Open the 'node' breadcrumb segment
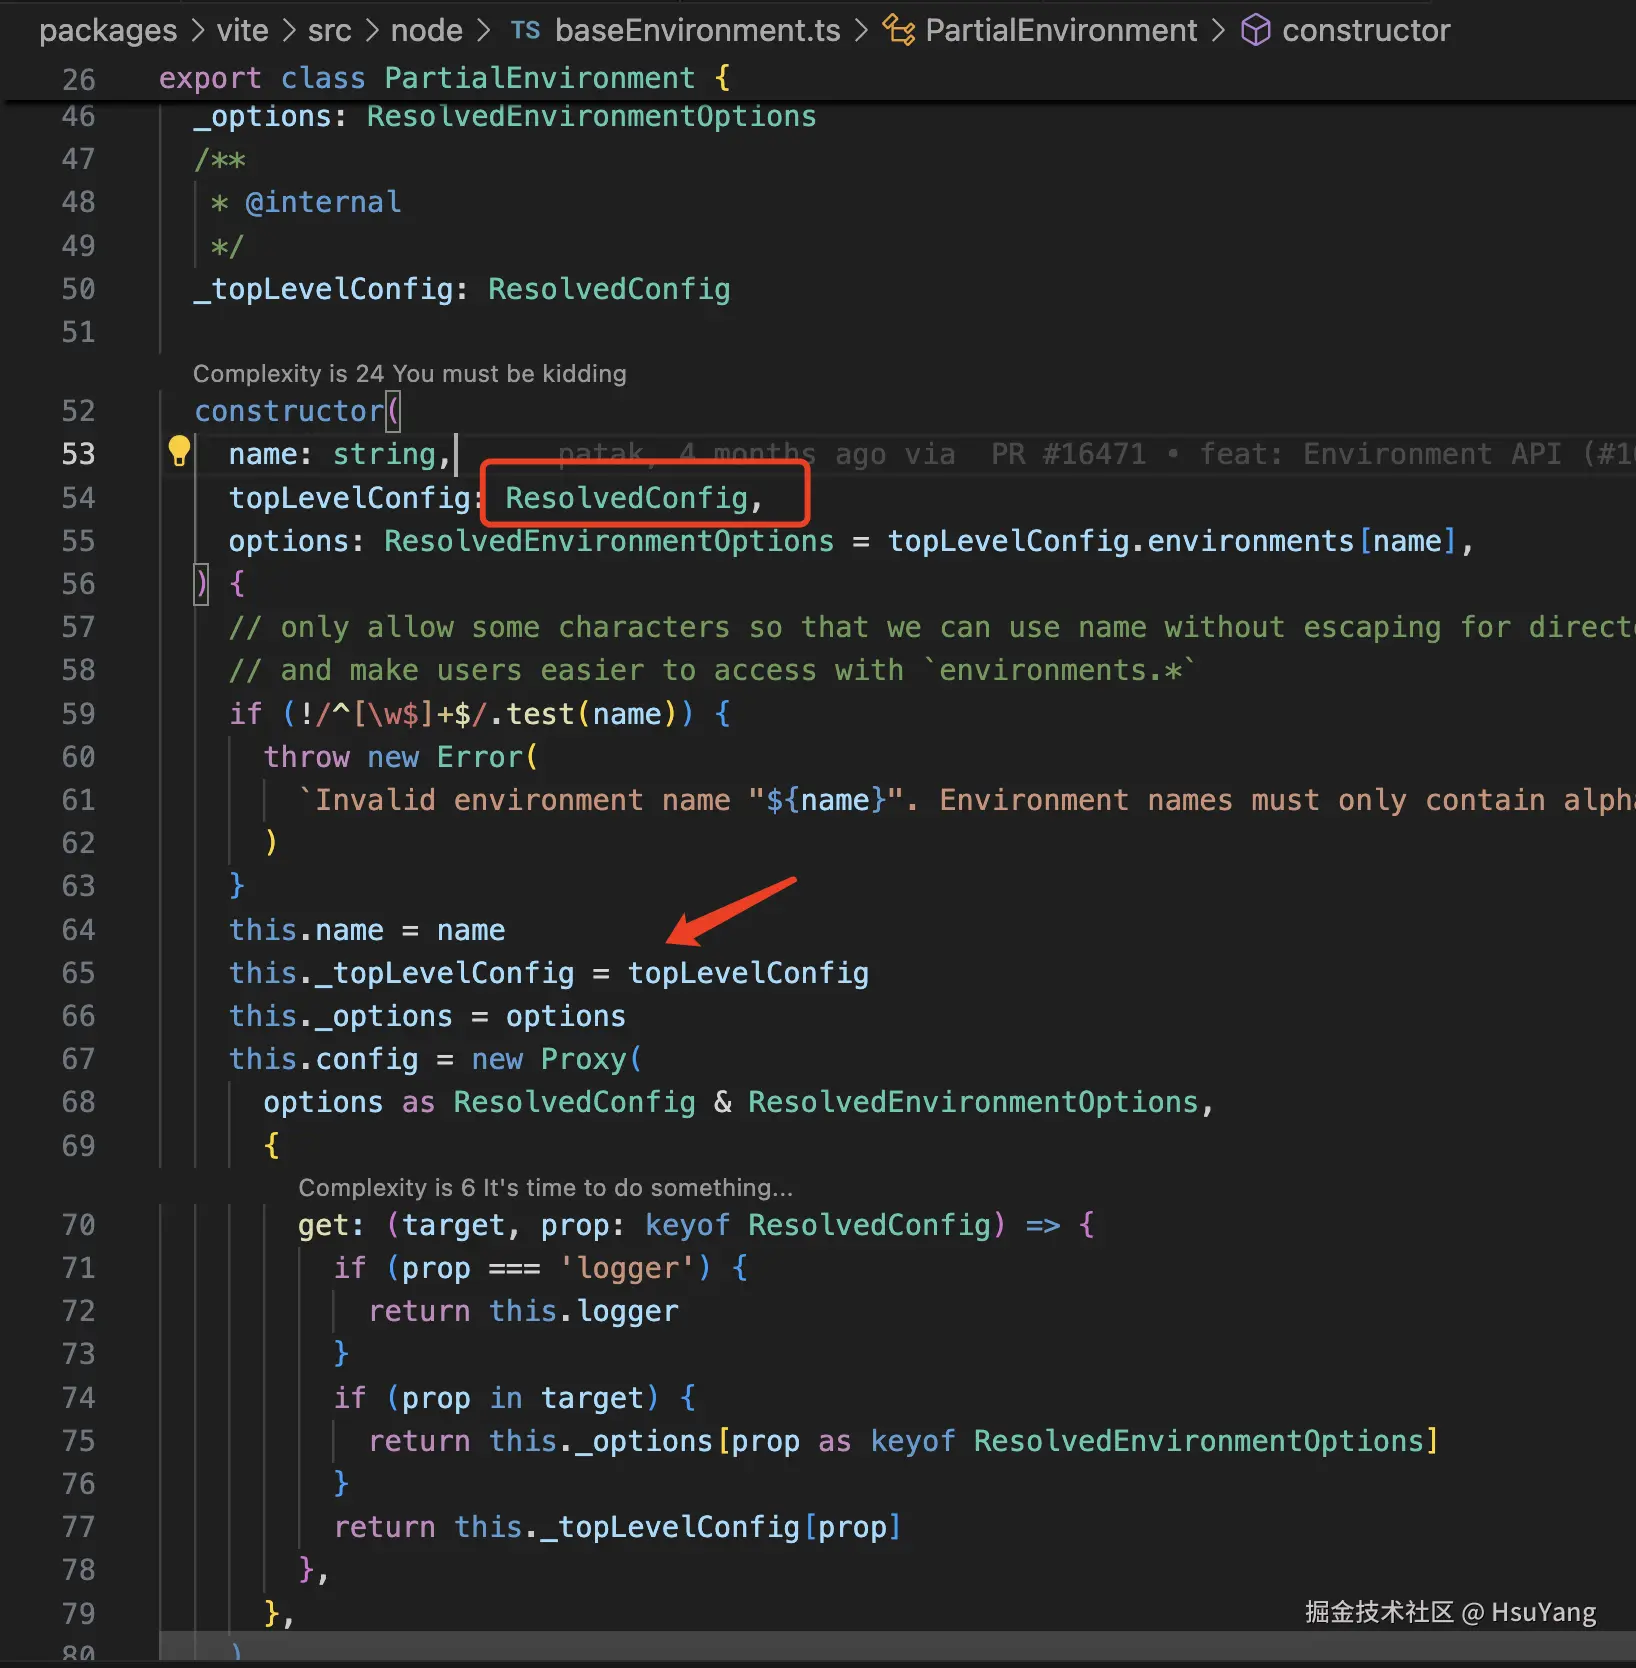This screenshot has width=1636, height=1668. [x=426, y=30]
